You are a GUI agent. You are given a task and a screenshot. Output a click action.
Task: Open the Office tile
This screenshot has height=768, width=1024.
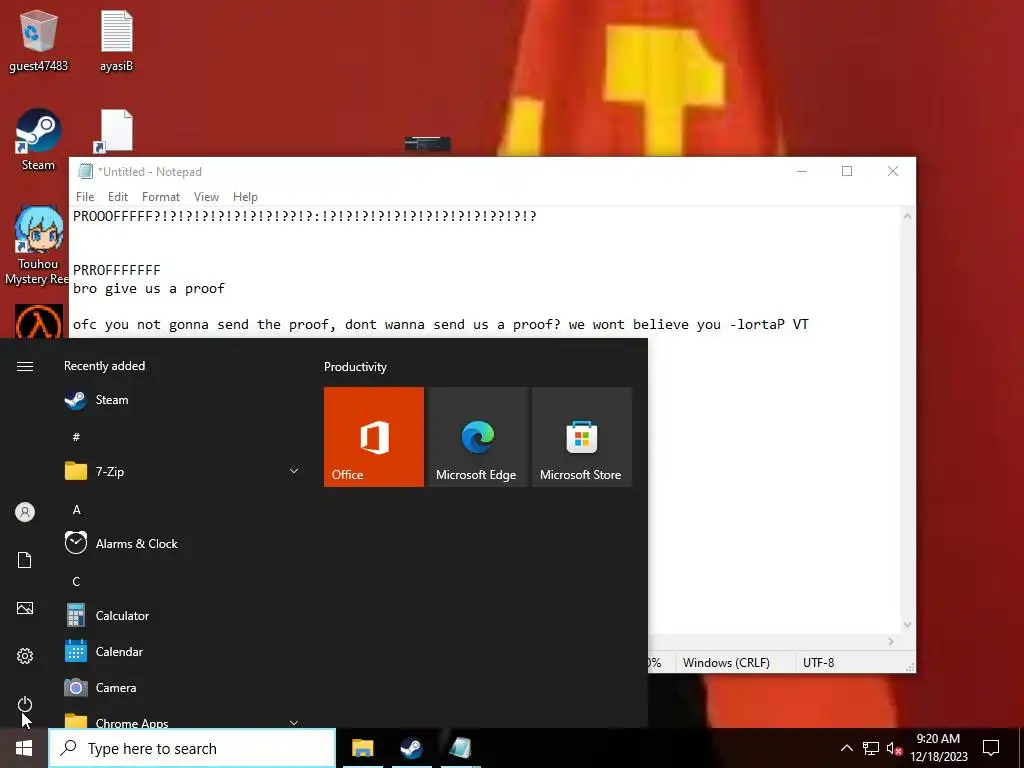tap(374, 437)
